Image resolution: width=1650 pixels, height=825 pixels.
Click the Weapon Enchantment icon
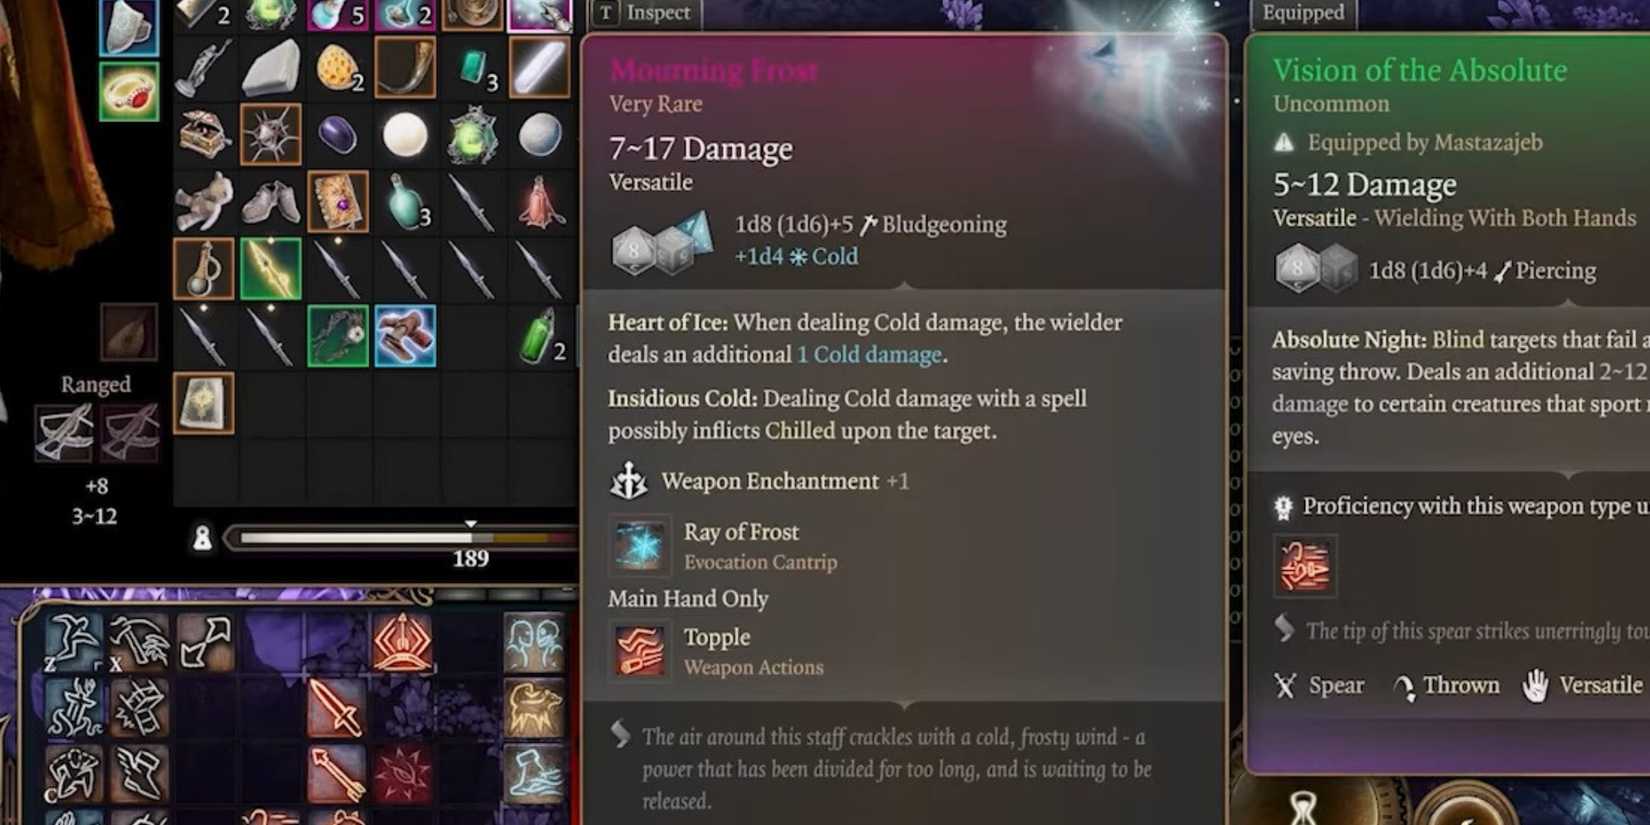click(x=629, y=481)
